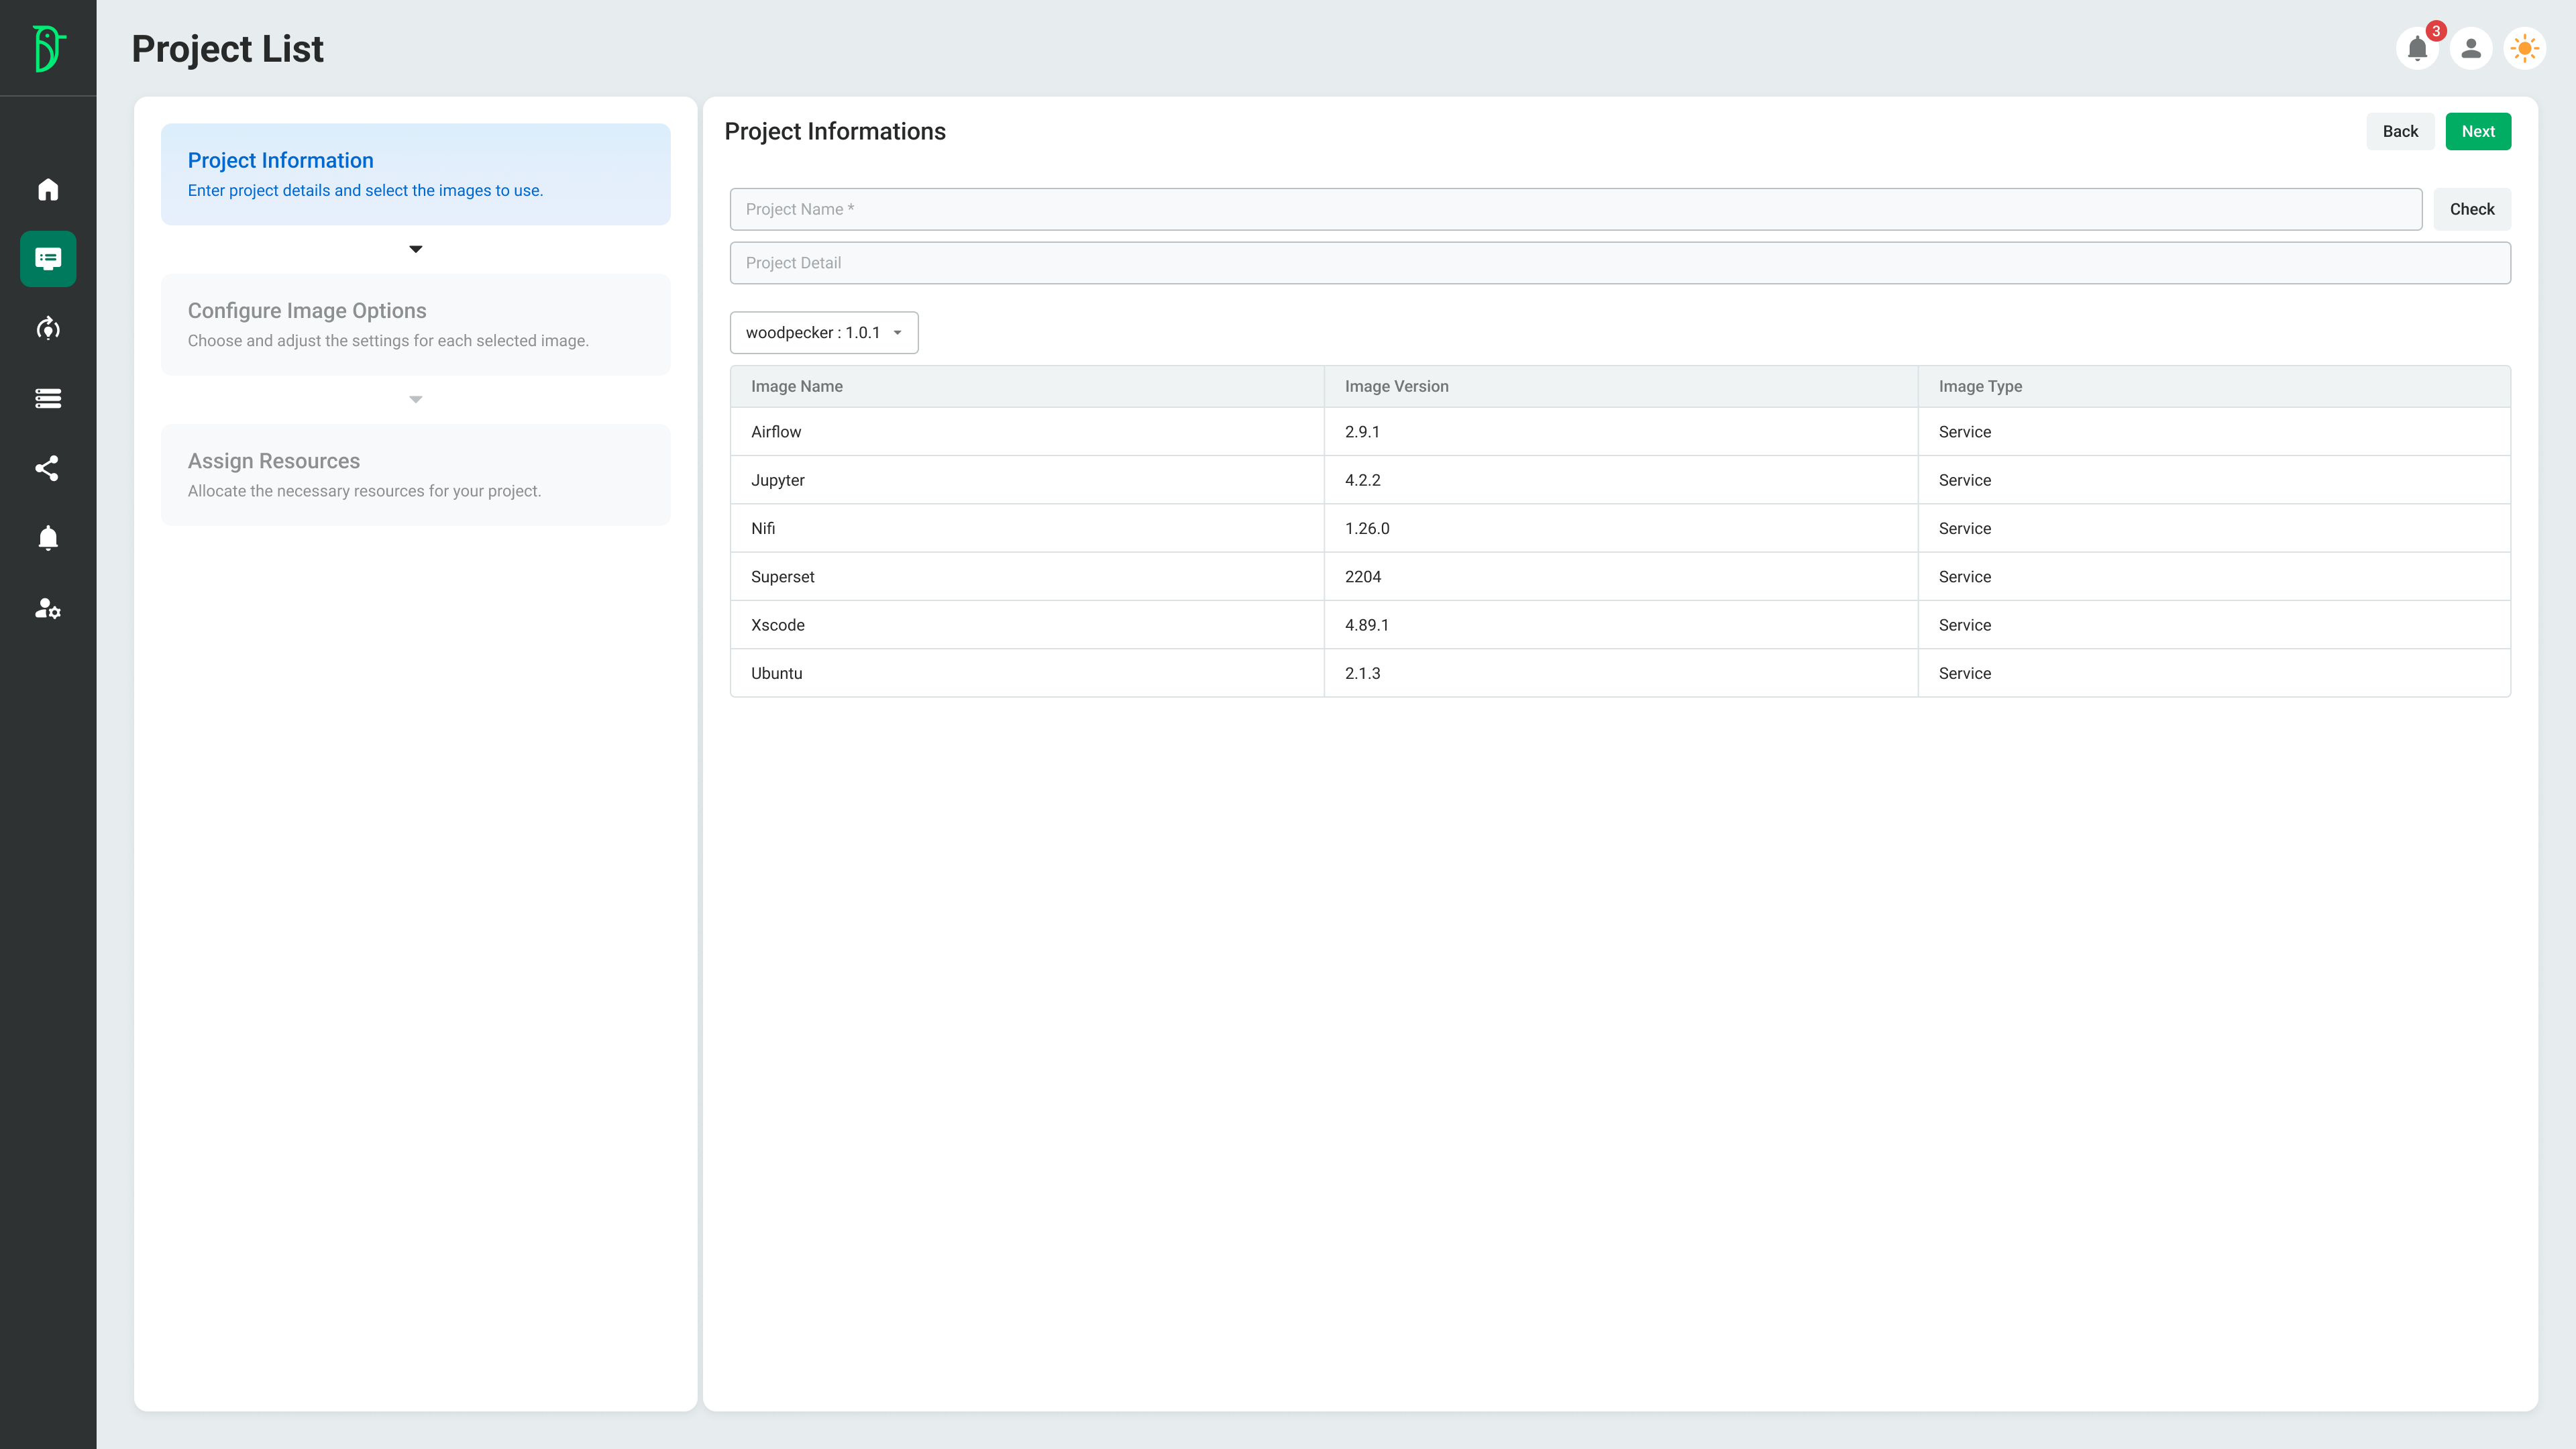Click the share sidebar icon
This screenshot has height=1449, width=2576.
(x=48, y=468)
